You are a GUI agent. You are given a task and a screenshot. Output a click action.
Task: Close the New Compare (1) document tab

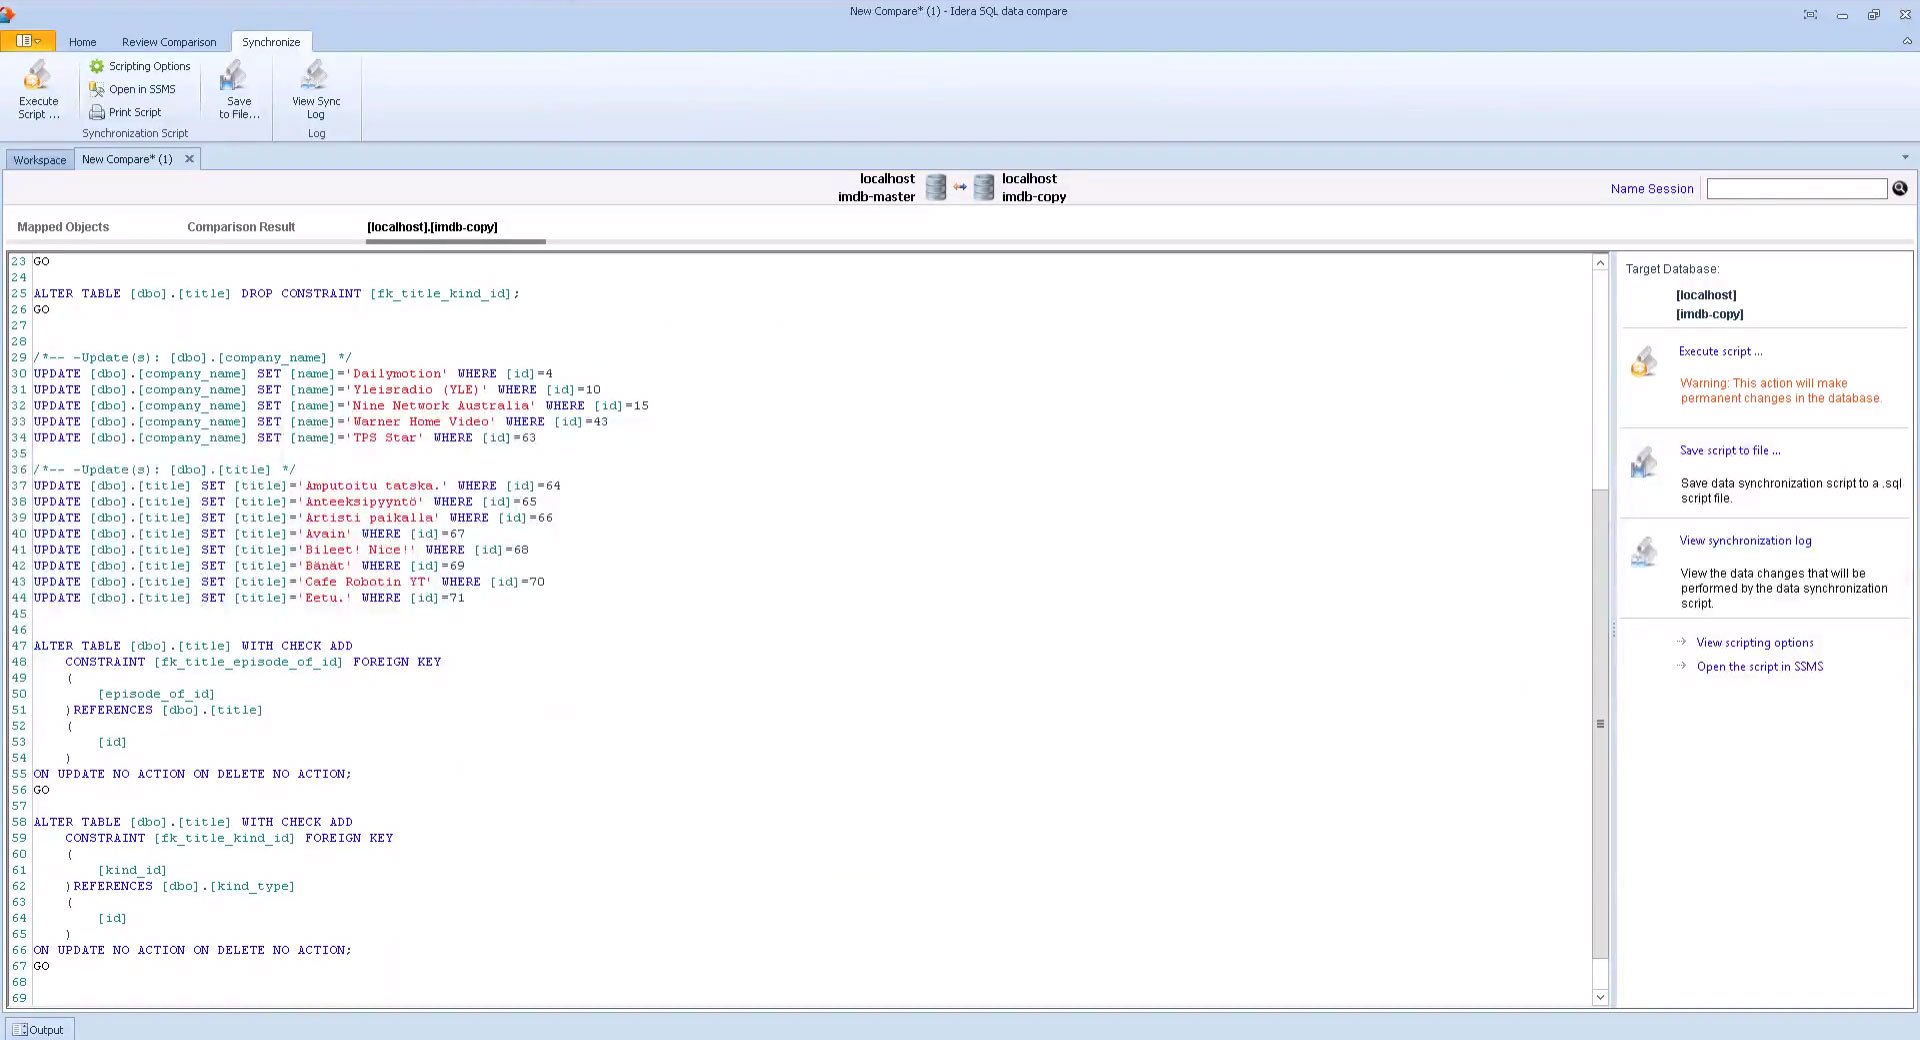pos(189,159)
